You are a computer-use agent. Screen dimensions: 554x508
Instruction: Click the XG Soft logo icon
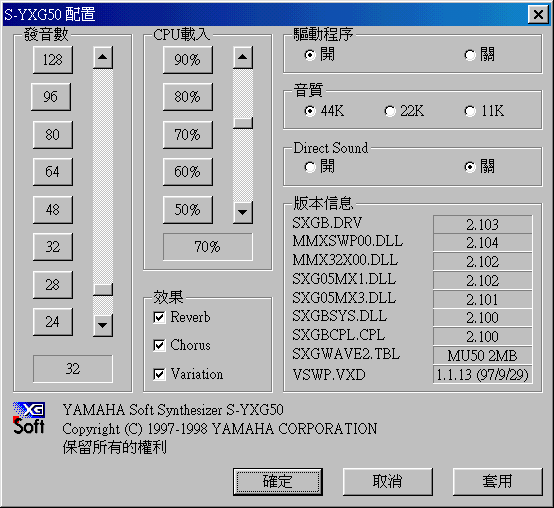point(29,418)
